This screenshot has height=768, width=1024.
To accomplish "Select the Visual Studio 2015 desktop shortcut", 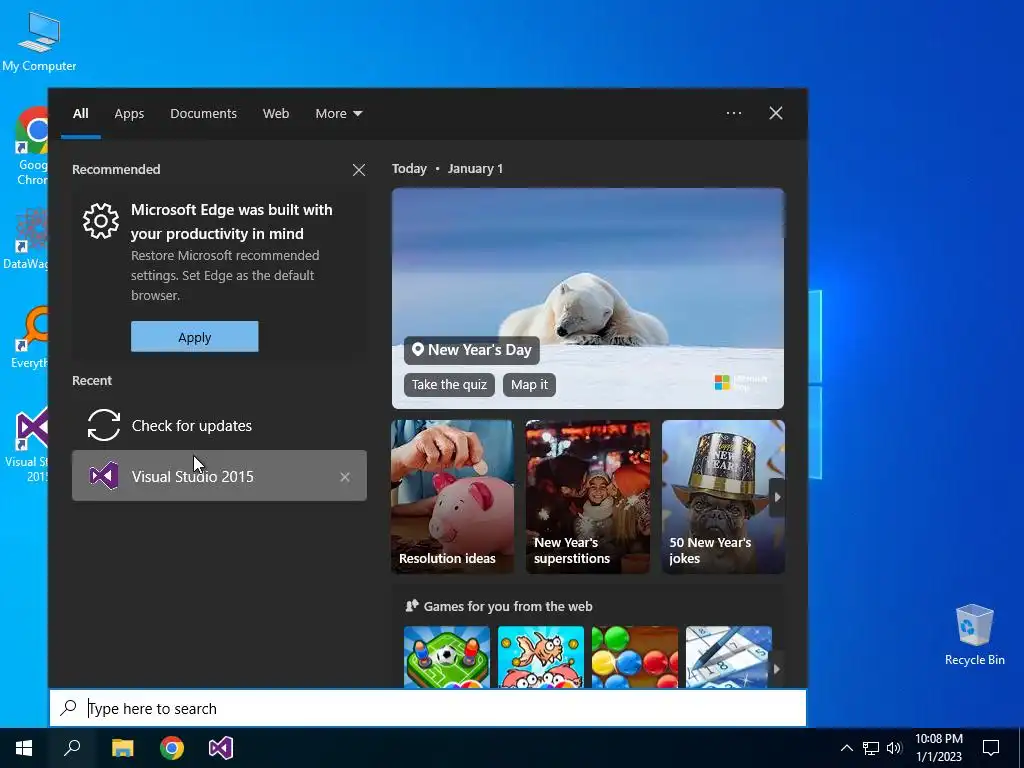I will click(x=26, y=445).
